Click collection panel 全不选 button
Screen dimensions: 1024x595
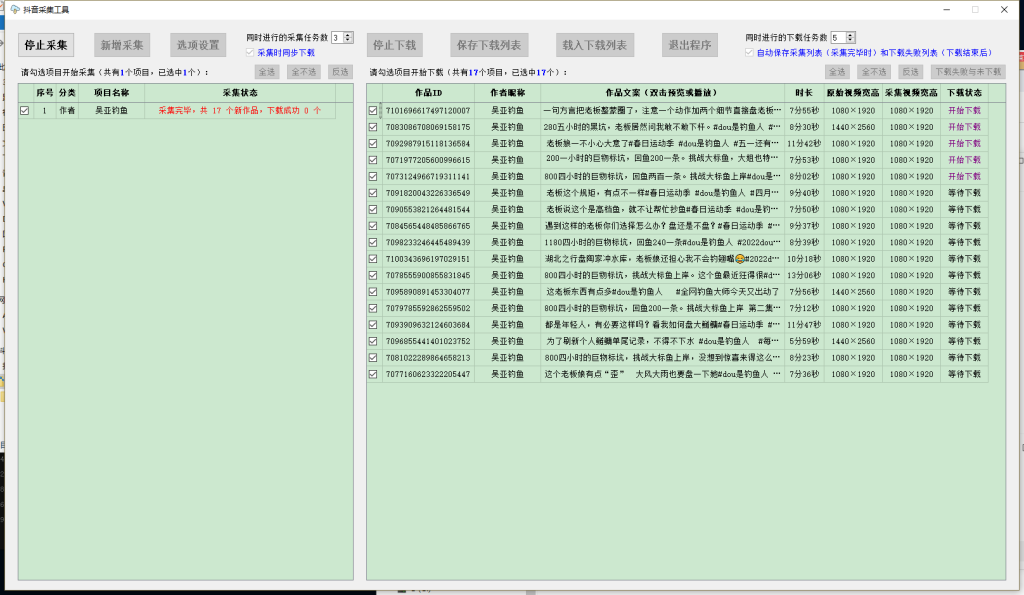[304, 72]
